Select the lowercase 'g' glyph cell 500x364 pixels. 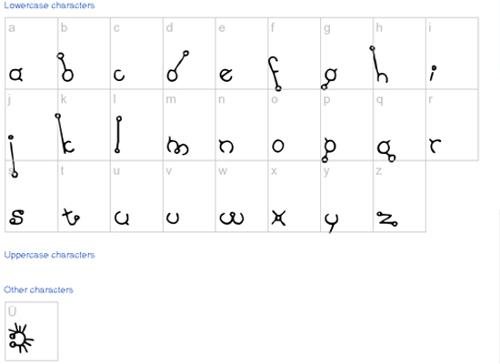347,53
